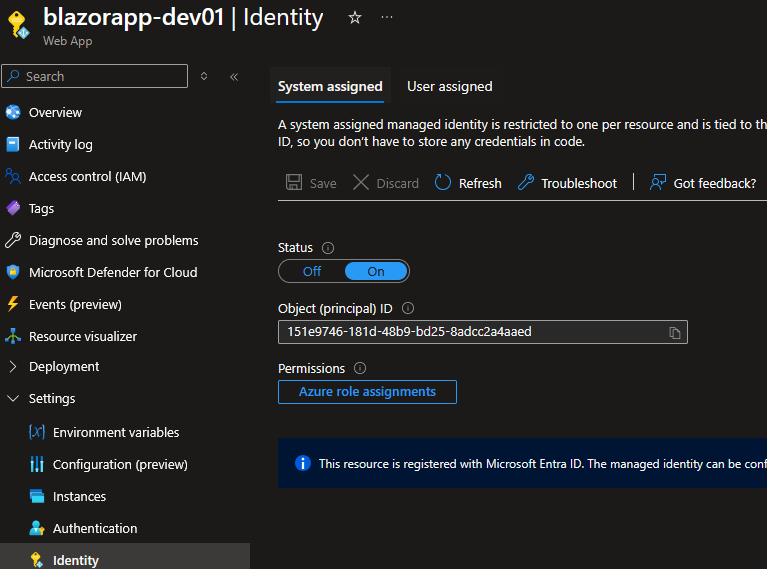Click the Azure role assignments button
The width and height of the screenshot is (767, 569).
tap(367, 392)
